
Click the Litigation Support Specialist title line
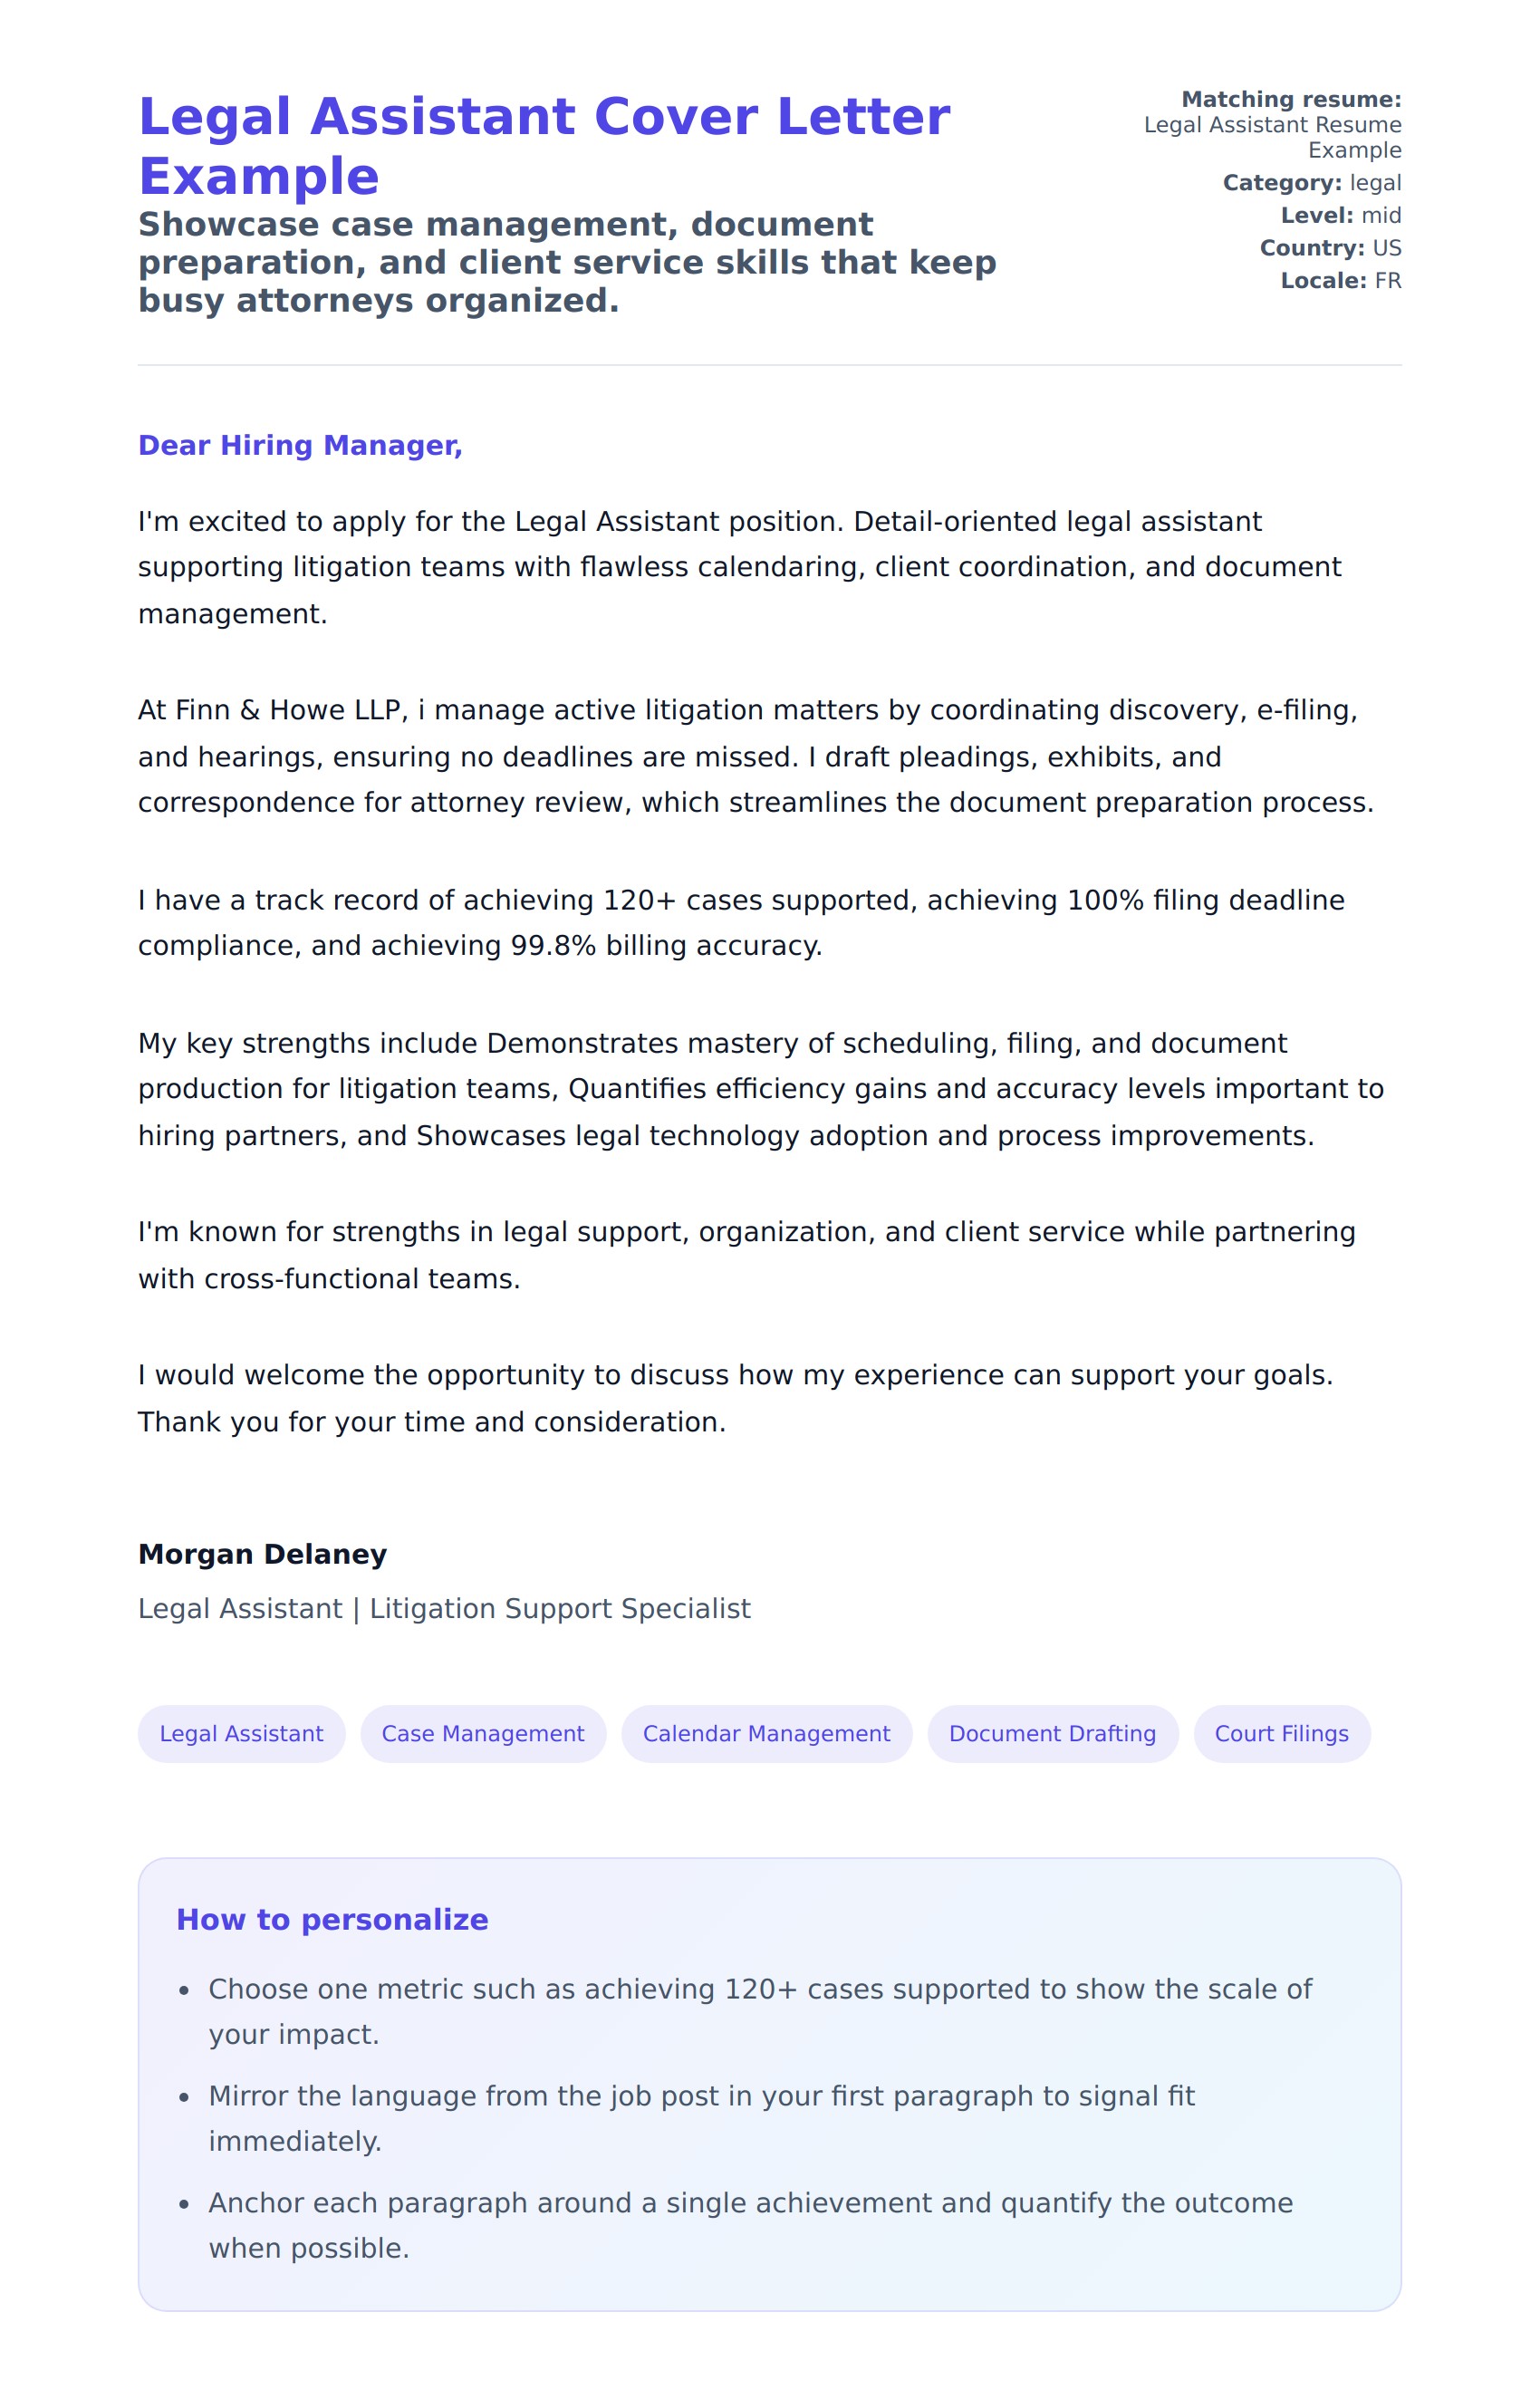coord(444,1608)
